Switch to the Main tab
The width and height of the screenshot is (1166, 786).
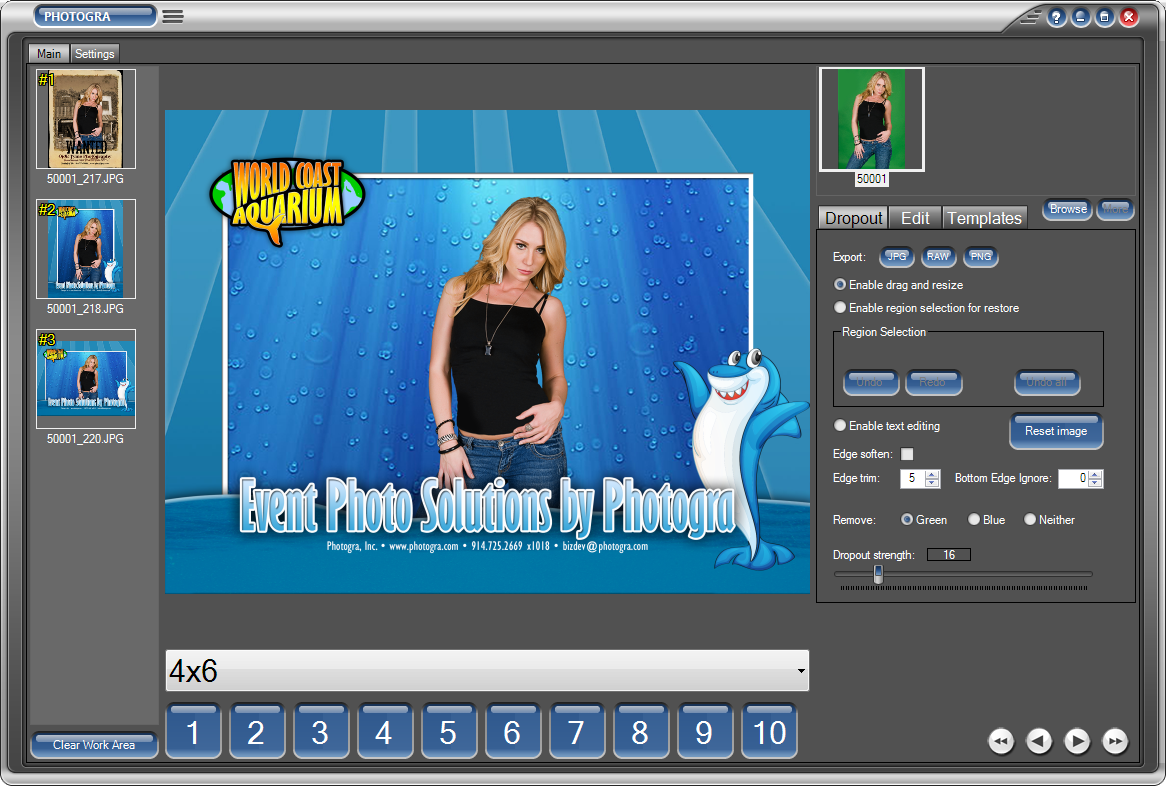[x=49, y=54]
